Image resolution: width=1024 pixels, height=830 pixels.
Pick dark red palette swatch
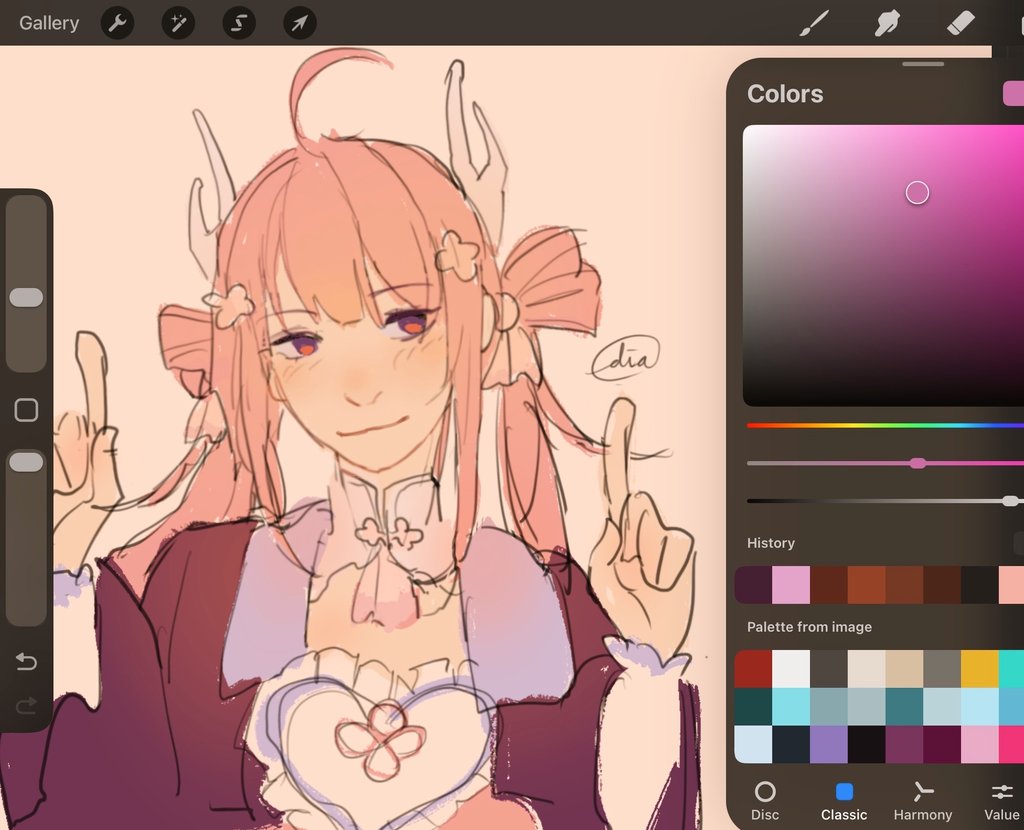pos(754,669)
